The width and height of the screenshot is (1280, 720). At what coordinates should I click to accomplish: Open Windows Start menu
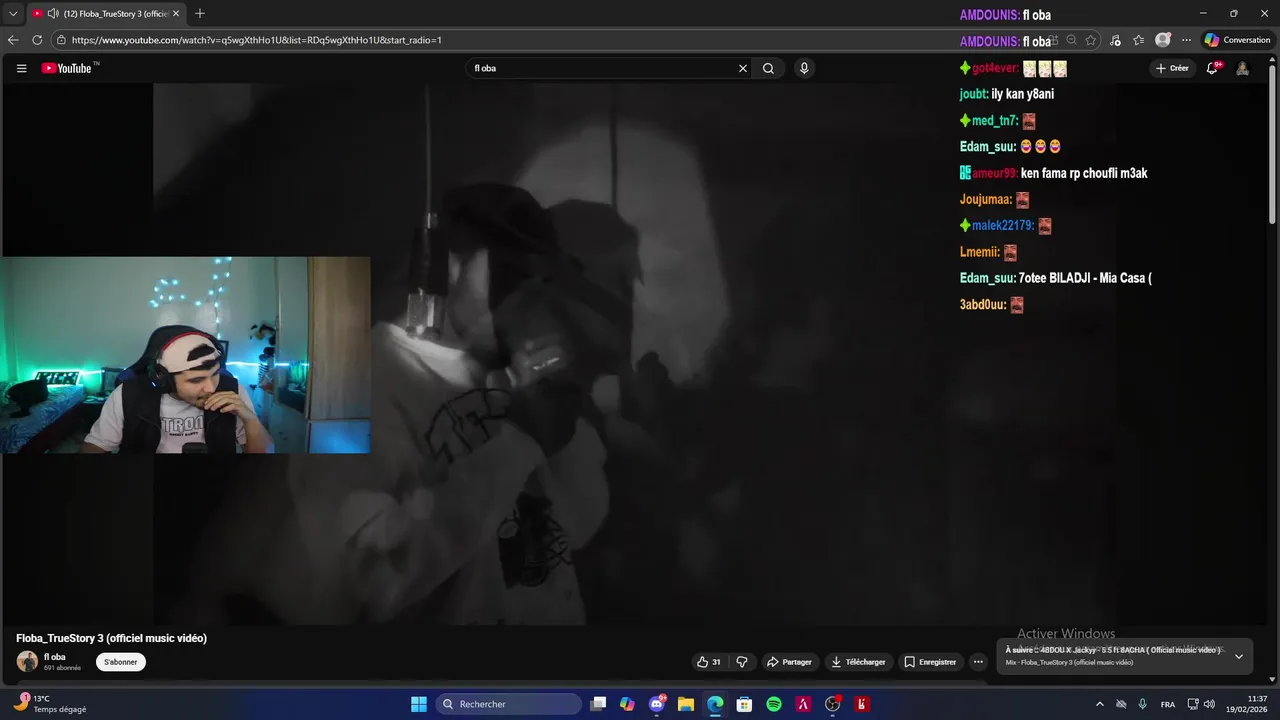pyautogui.click(x=419, y=704)
